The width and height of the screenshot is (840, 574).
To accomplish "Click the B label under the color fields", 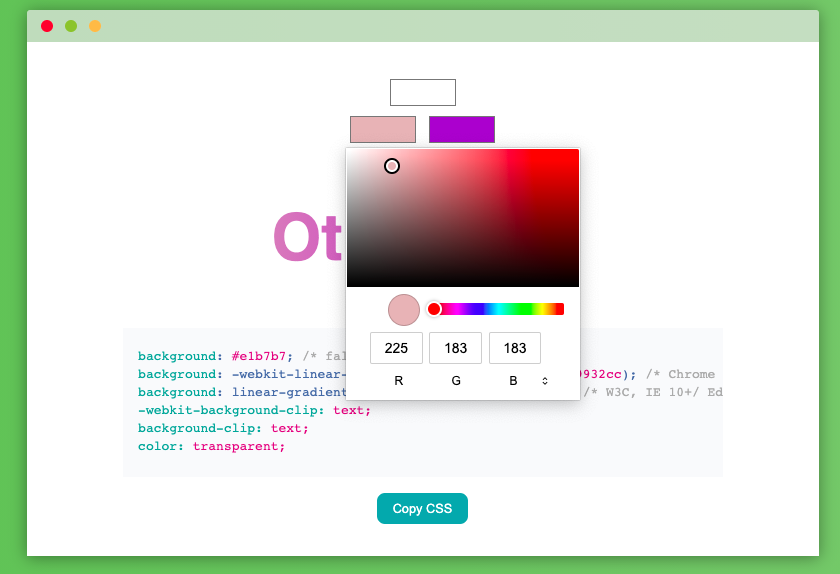I will [x=513, y=381].
